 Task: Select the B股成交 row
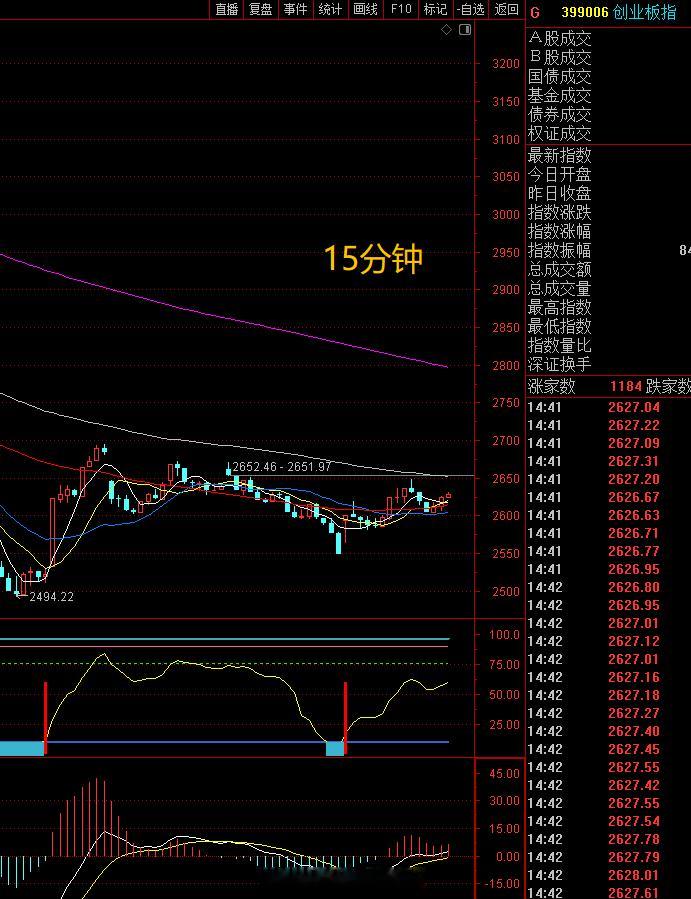pos(609,57)
